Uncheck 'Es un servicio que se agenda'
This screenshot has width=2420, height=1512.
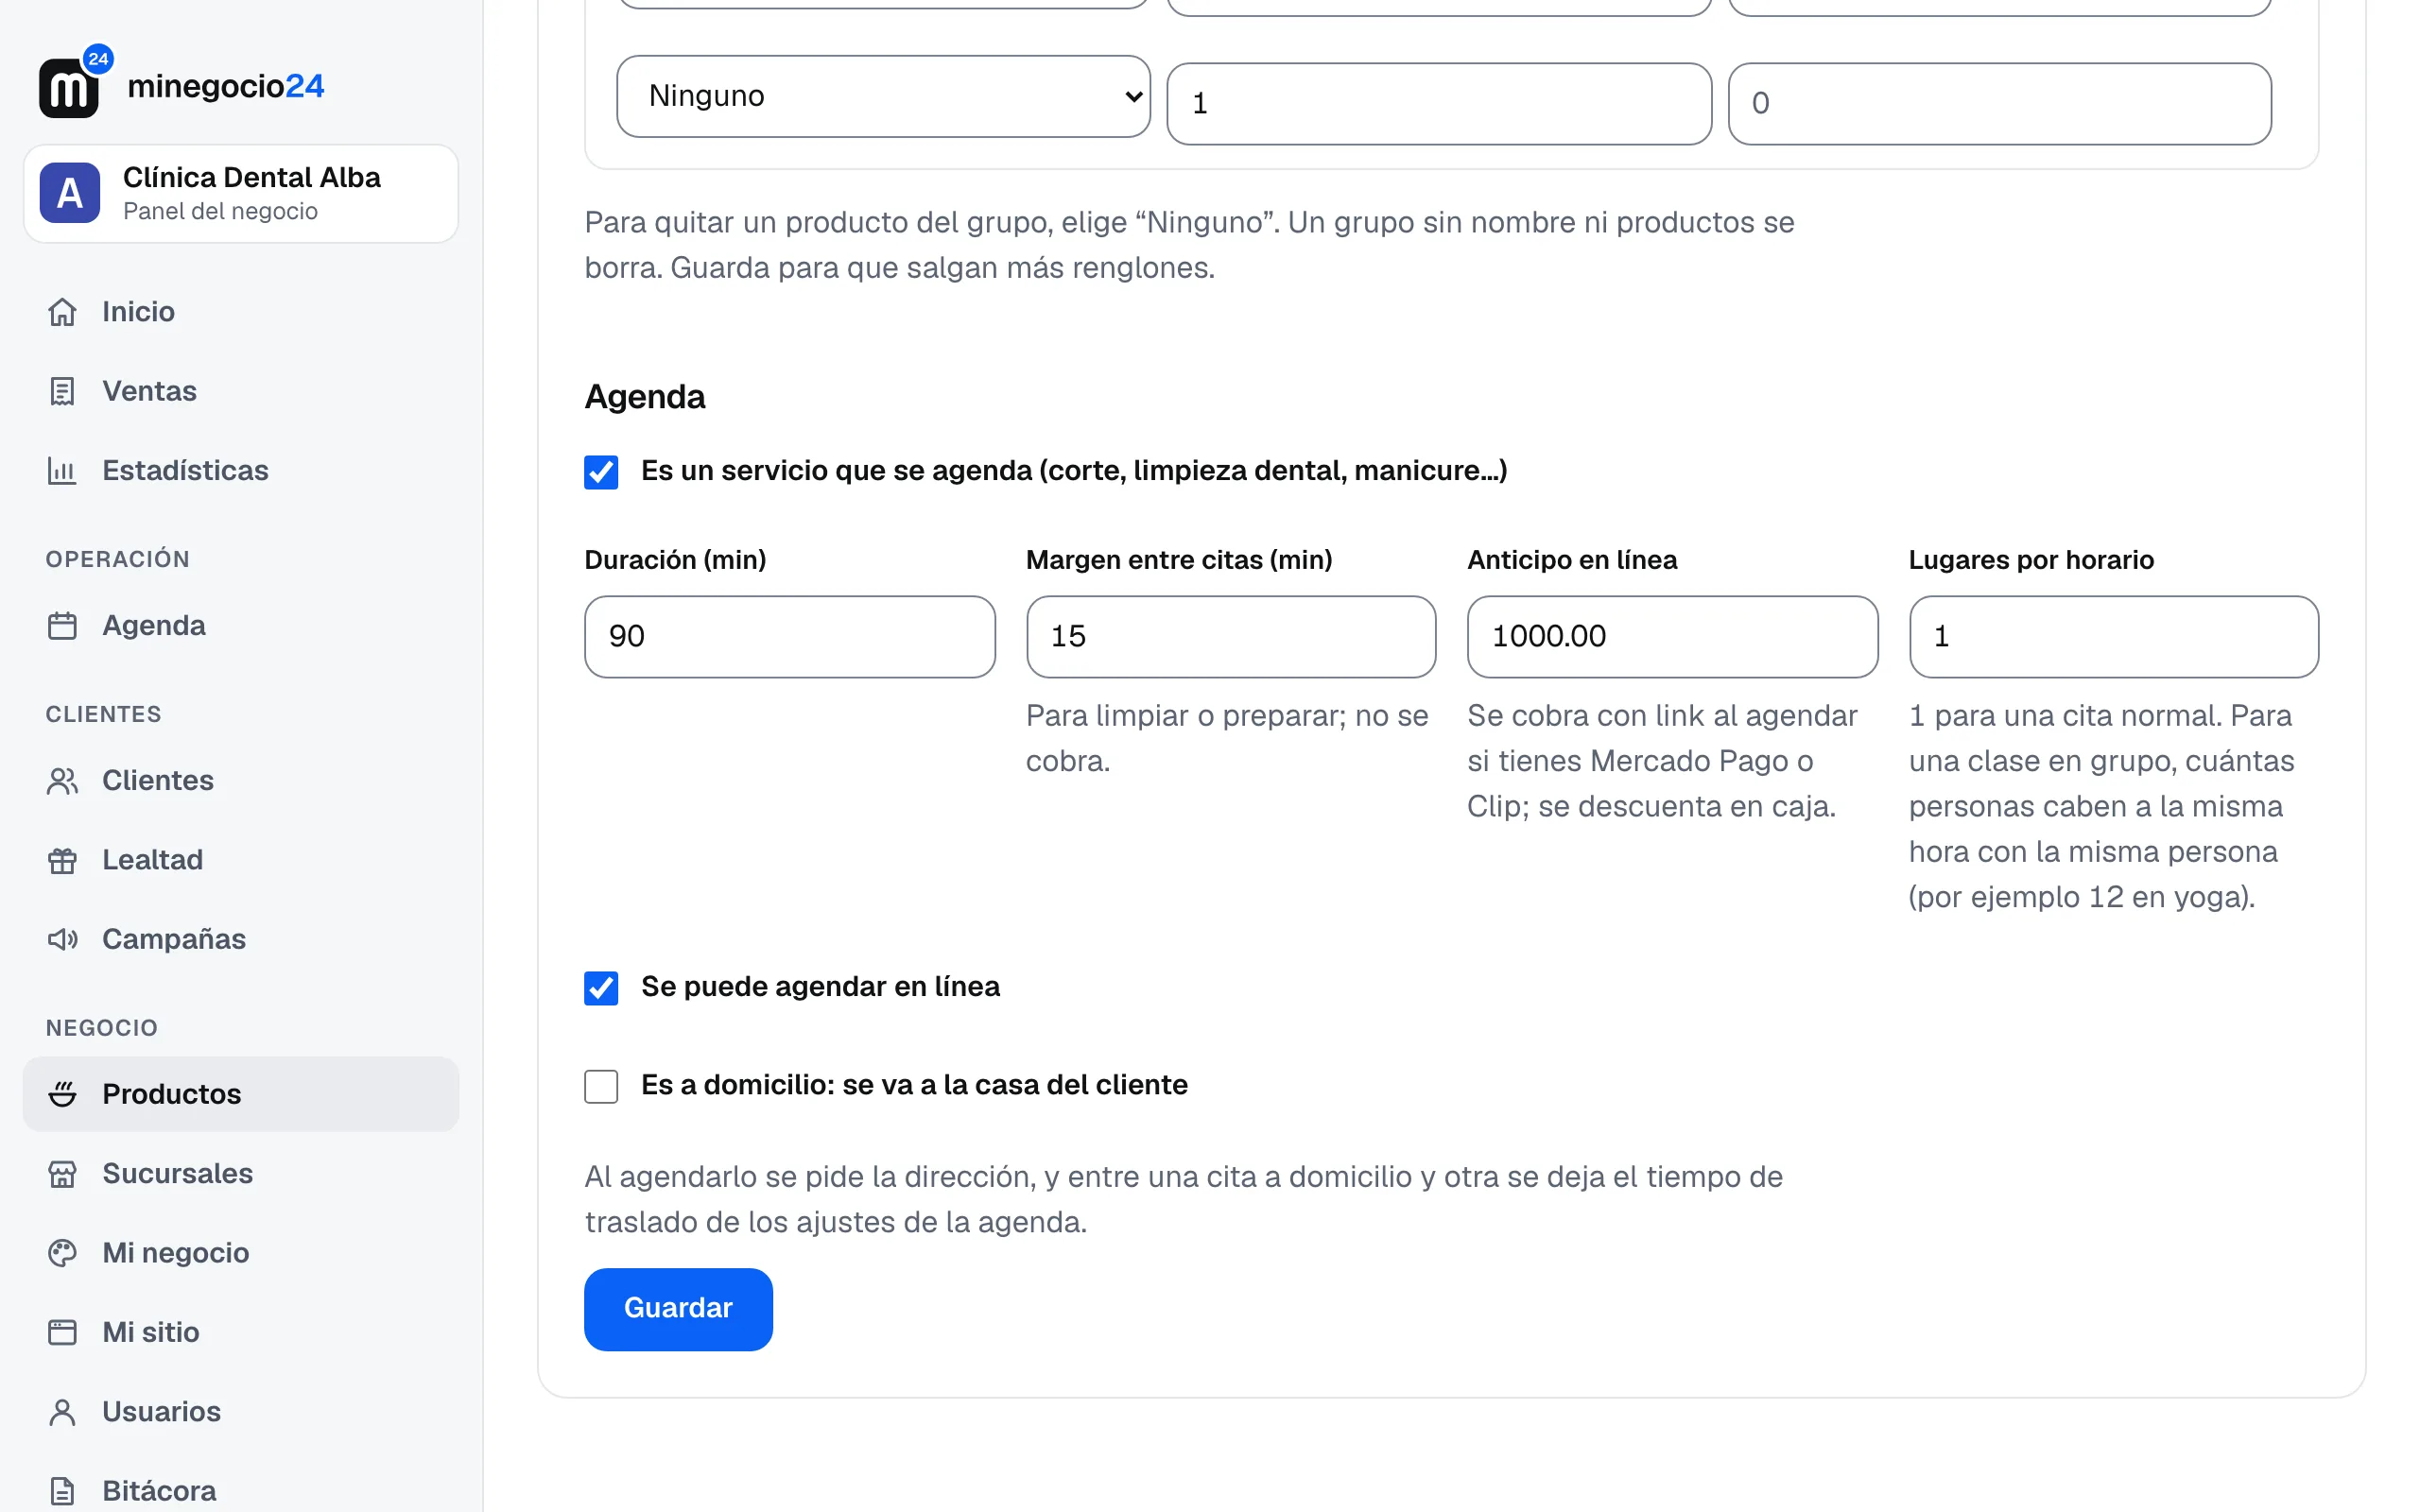(601, 472)
